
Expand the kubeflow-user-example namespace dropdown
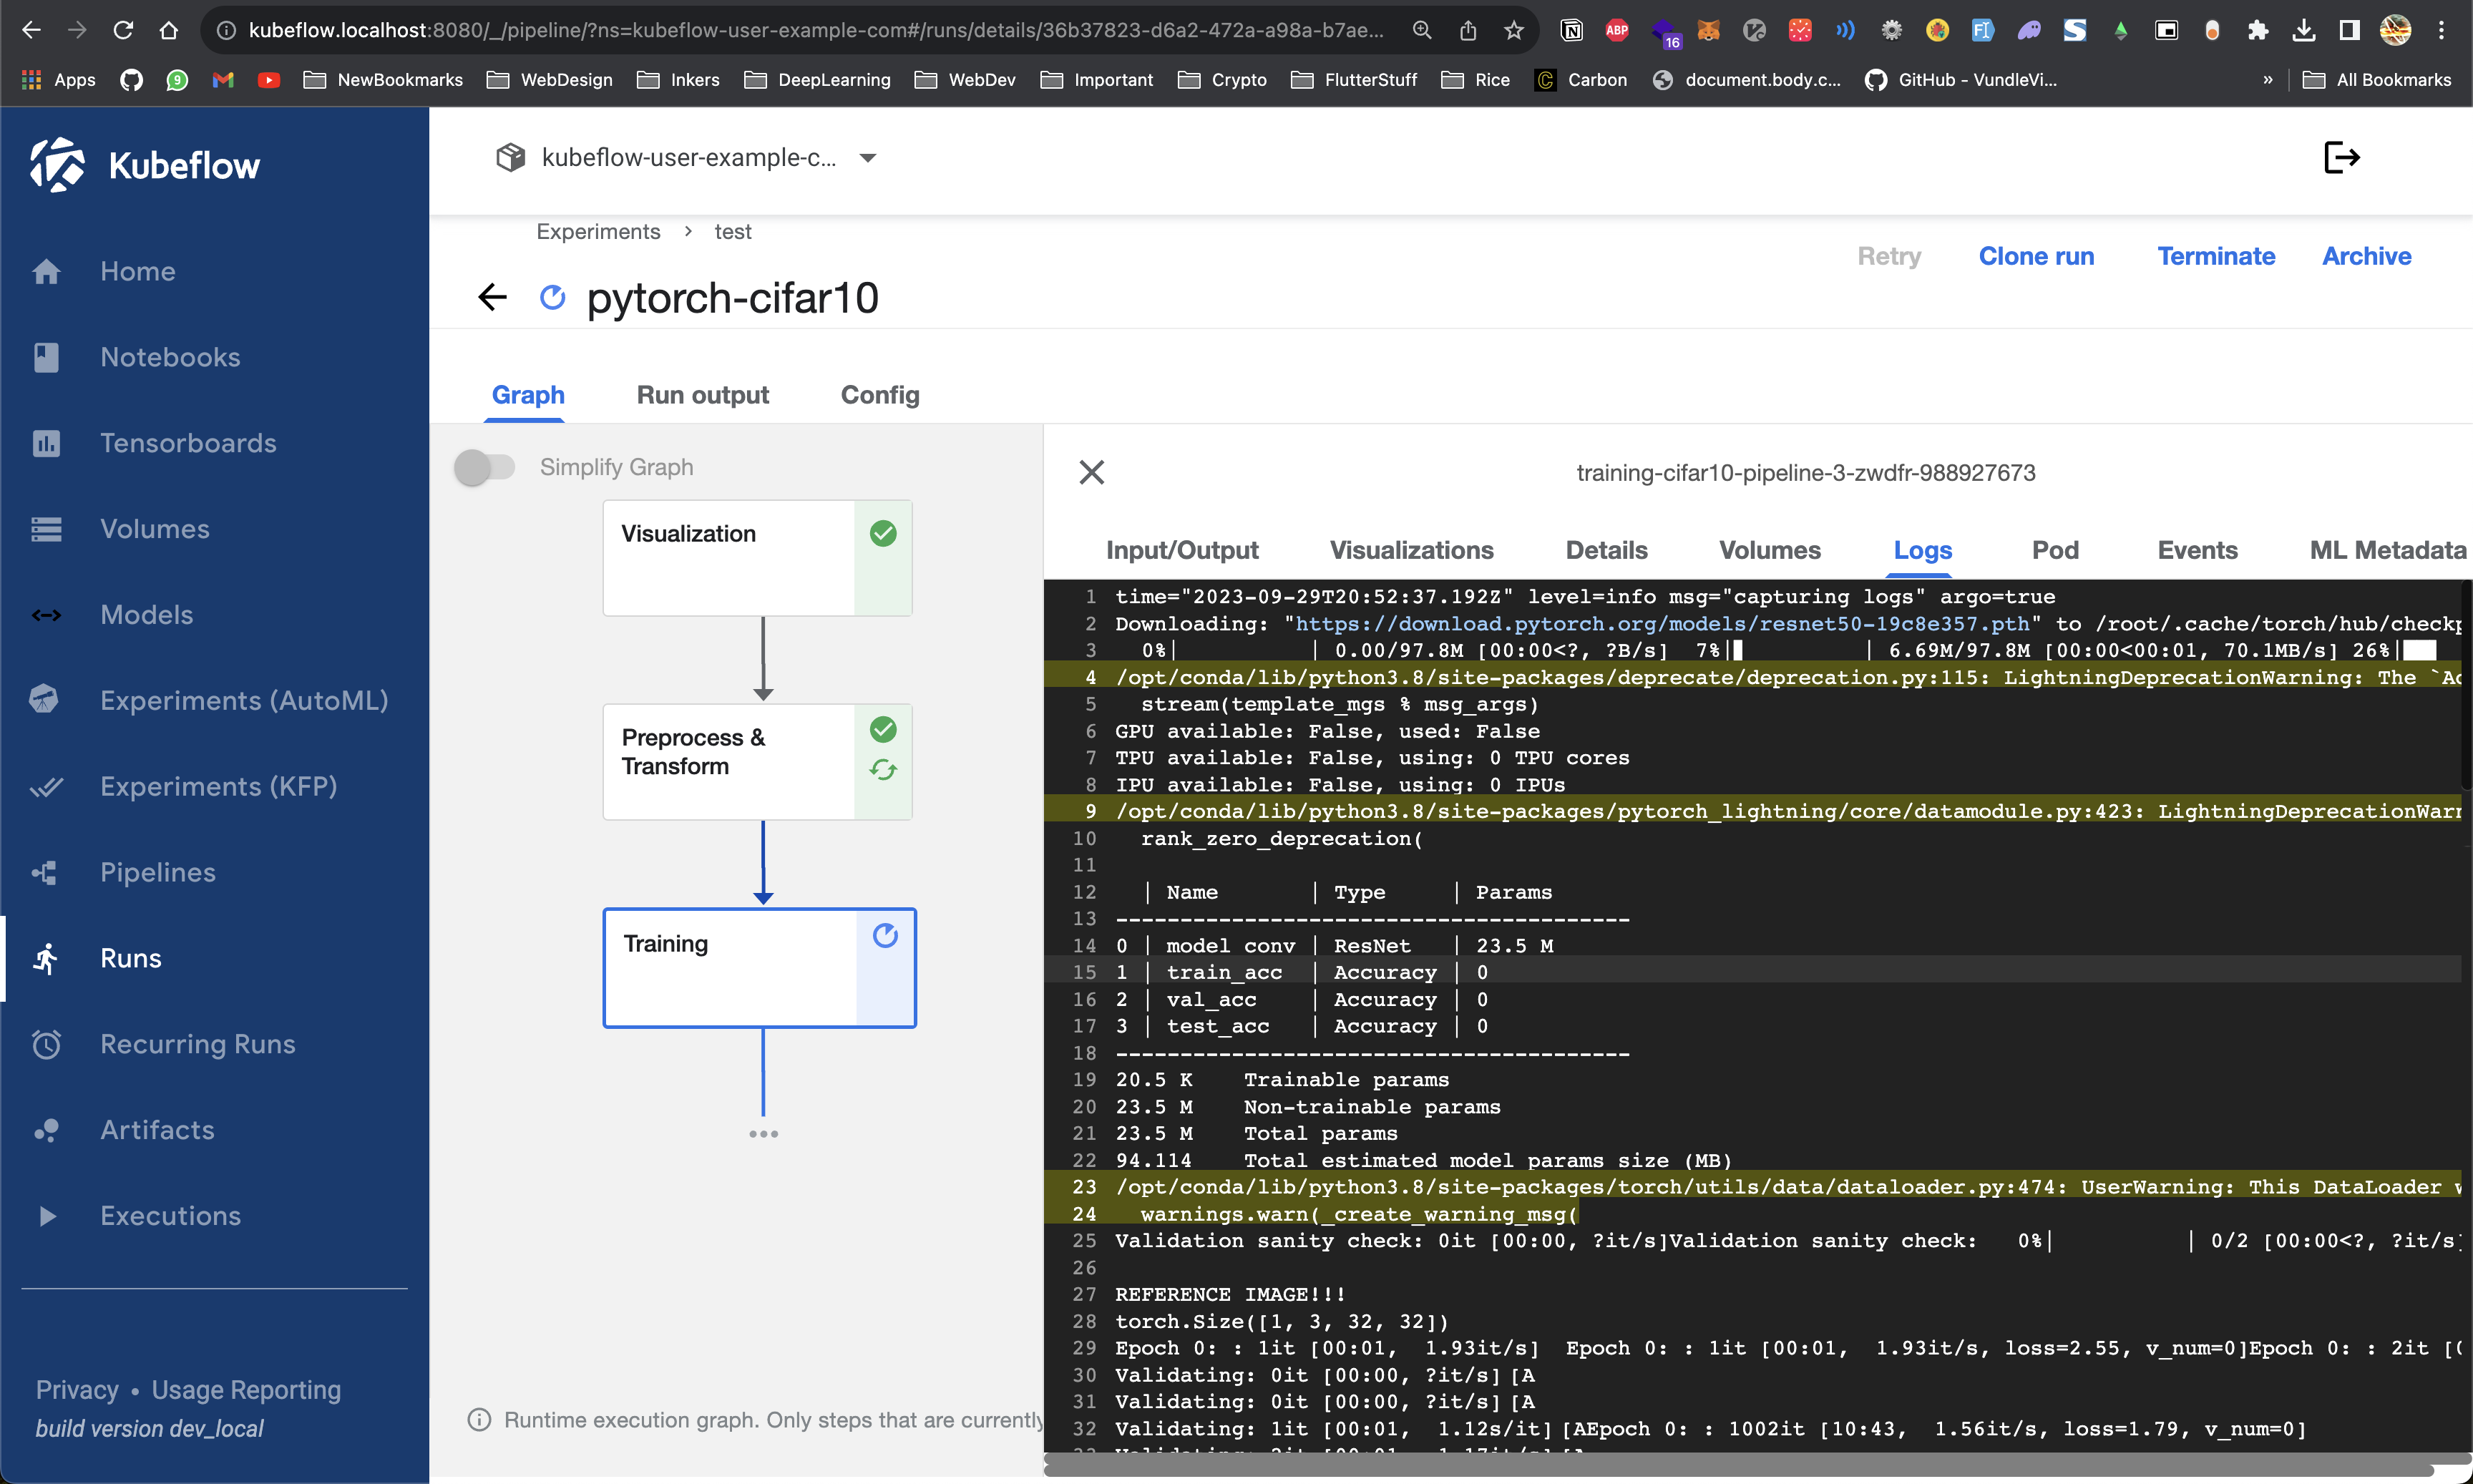point(868,158)
